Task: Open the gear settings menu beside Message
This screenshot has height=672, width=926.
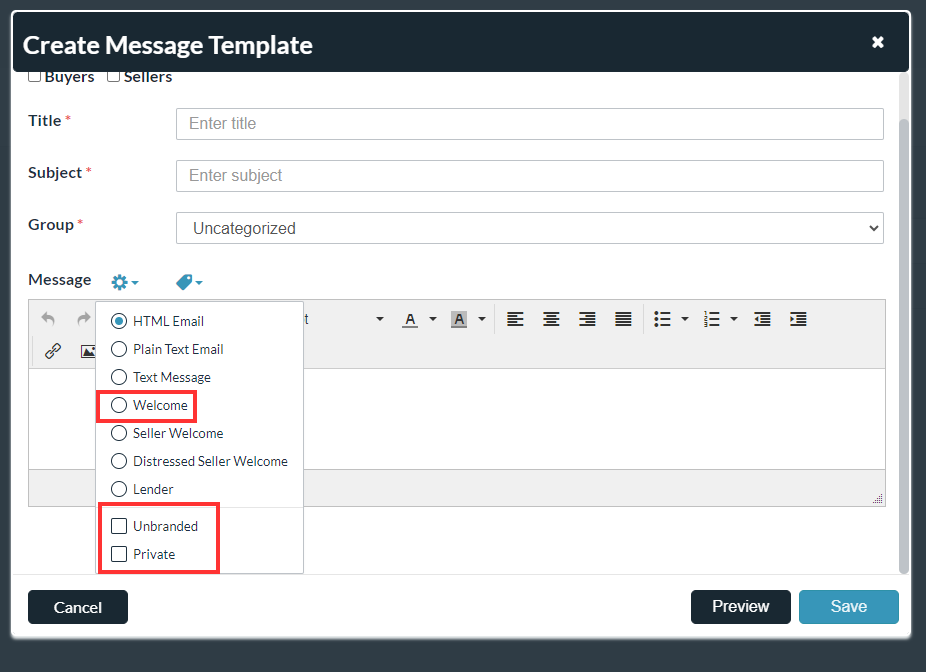Action: click(x=124, y=282)
